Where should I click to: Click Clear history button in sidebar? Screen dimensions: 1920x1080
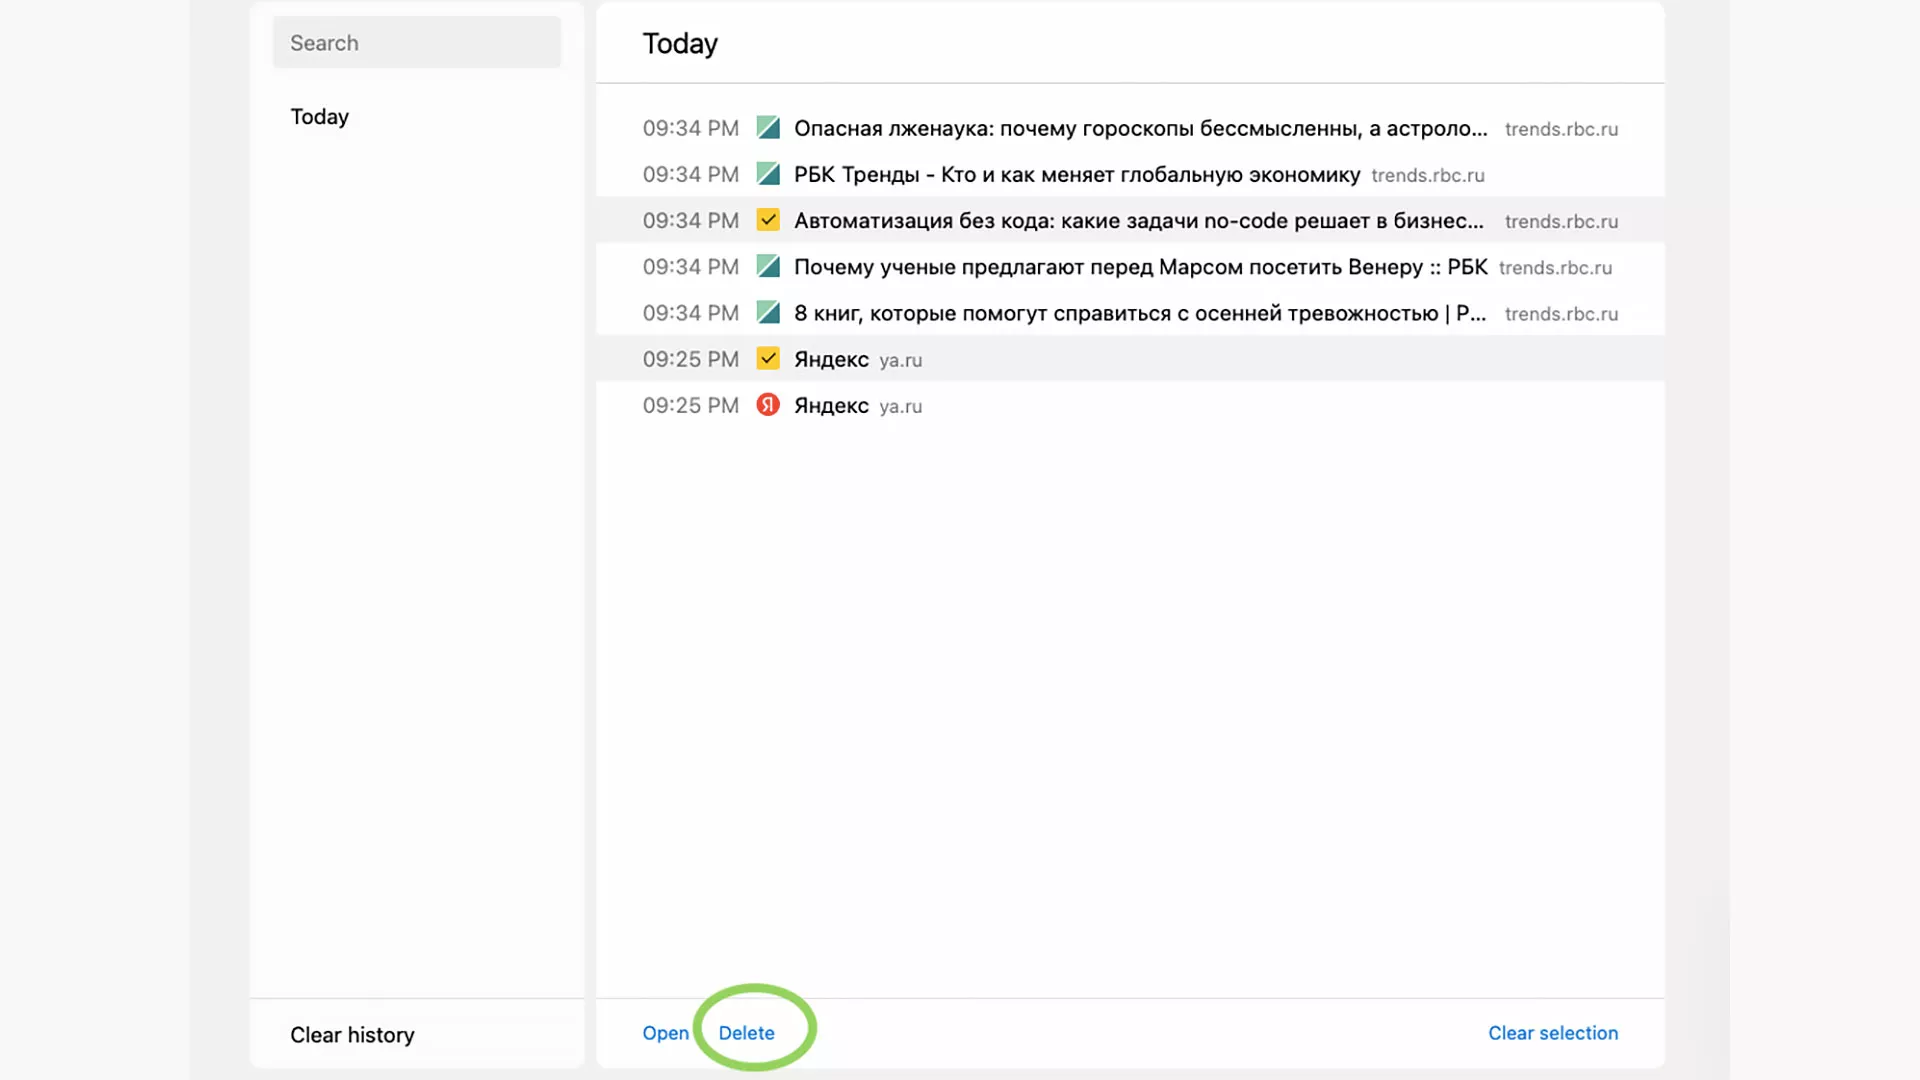[352, 1034]
